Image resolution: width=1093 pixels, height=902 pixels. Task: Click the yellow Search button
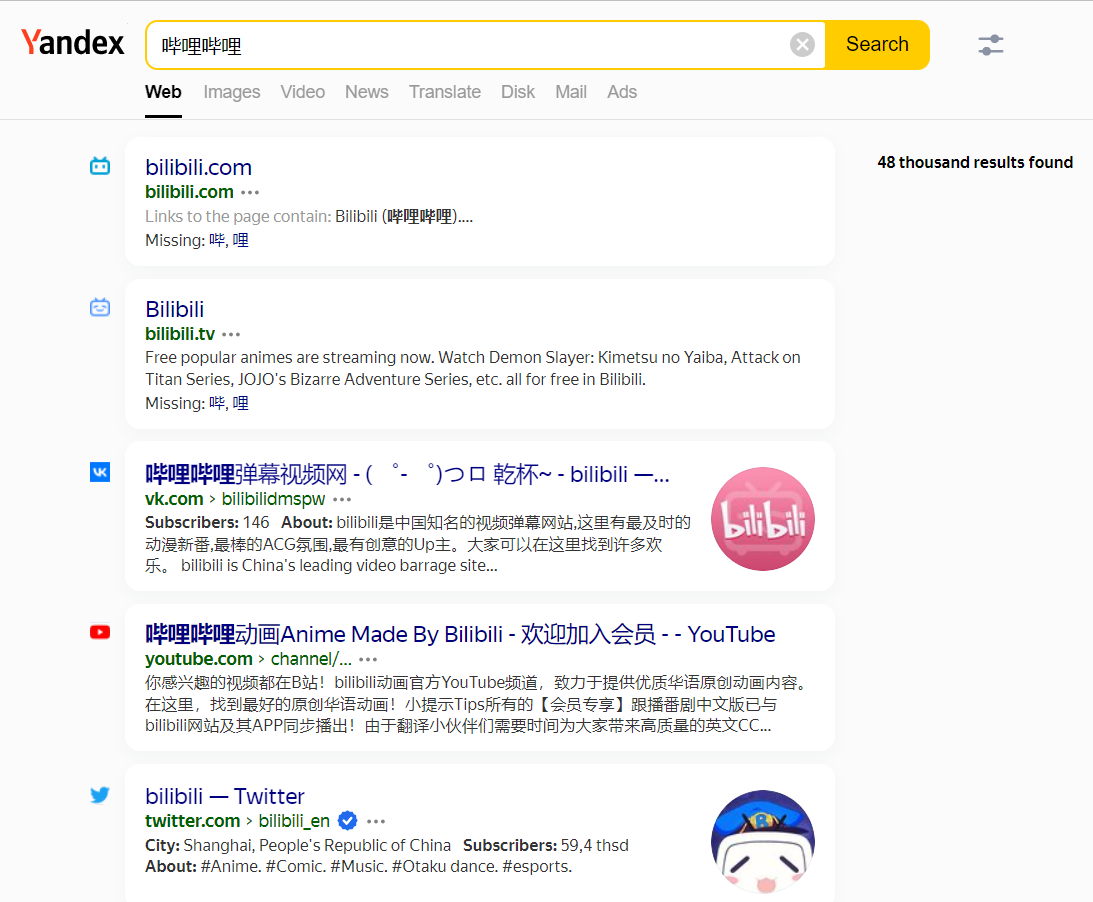[x=877, y=45]
